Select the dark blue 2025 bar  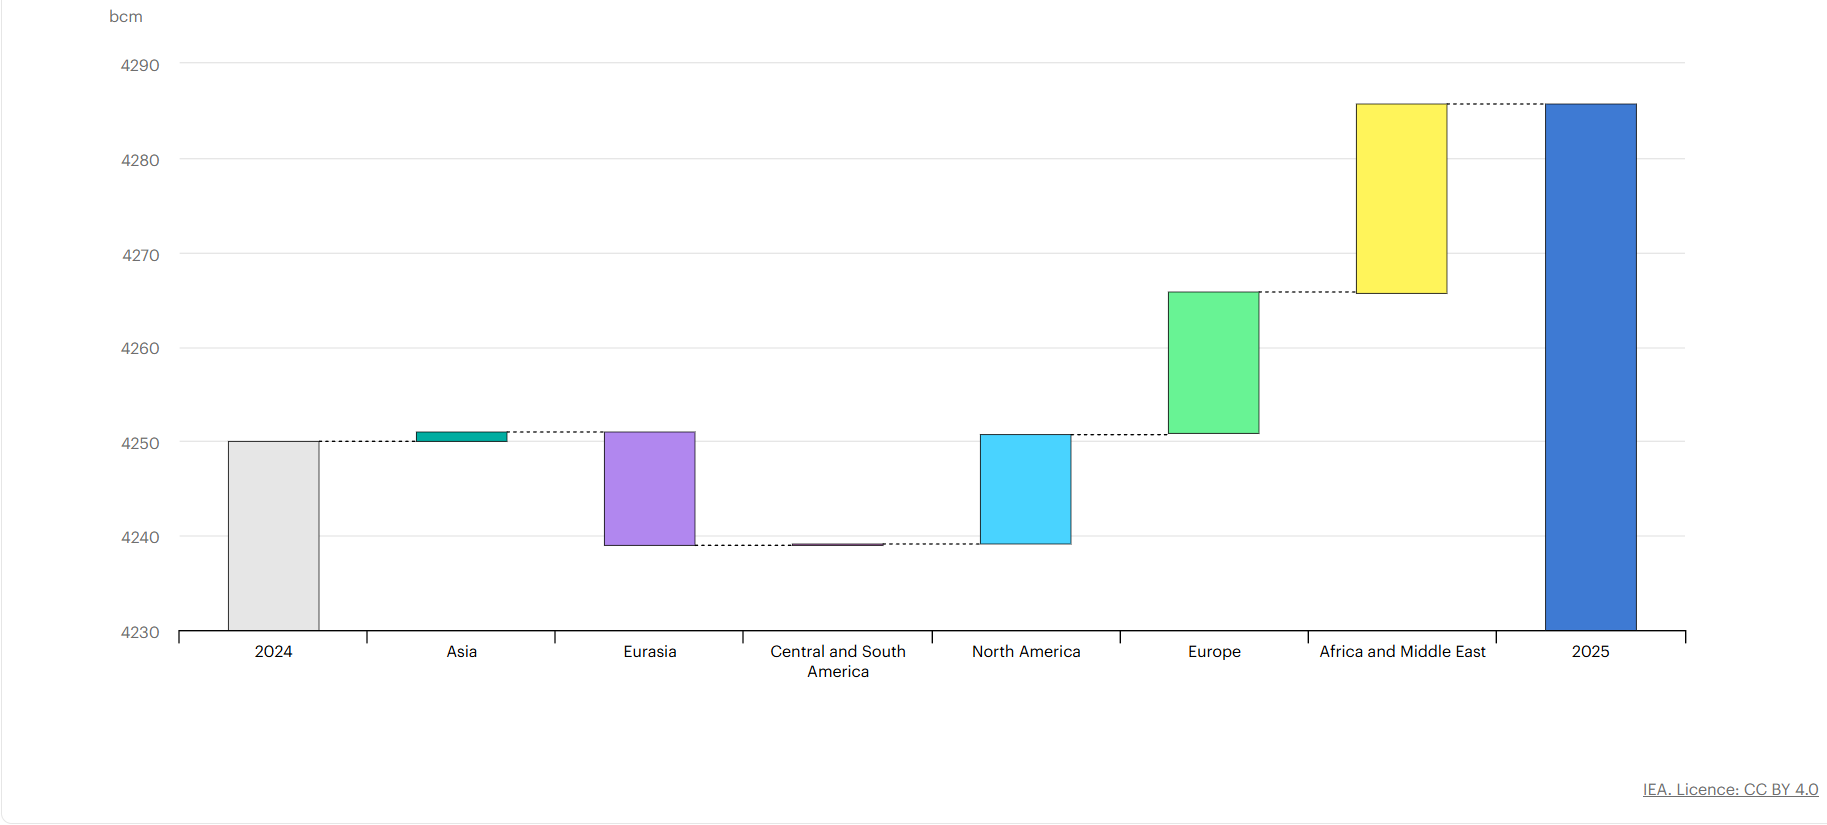(1590, 366)
